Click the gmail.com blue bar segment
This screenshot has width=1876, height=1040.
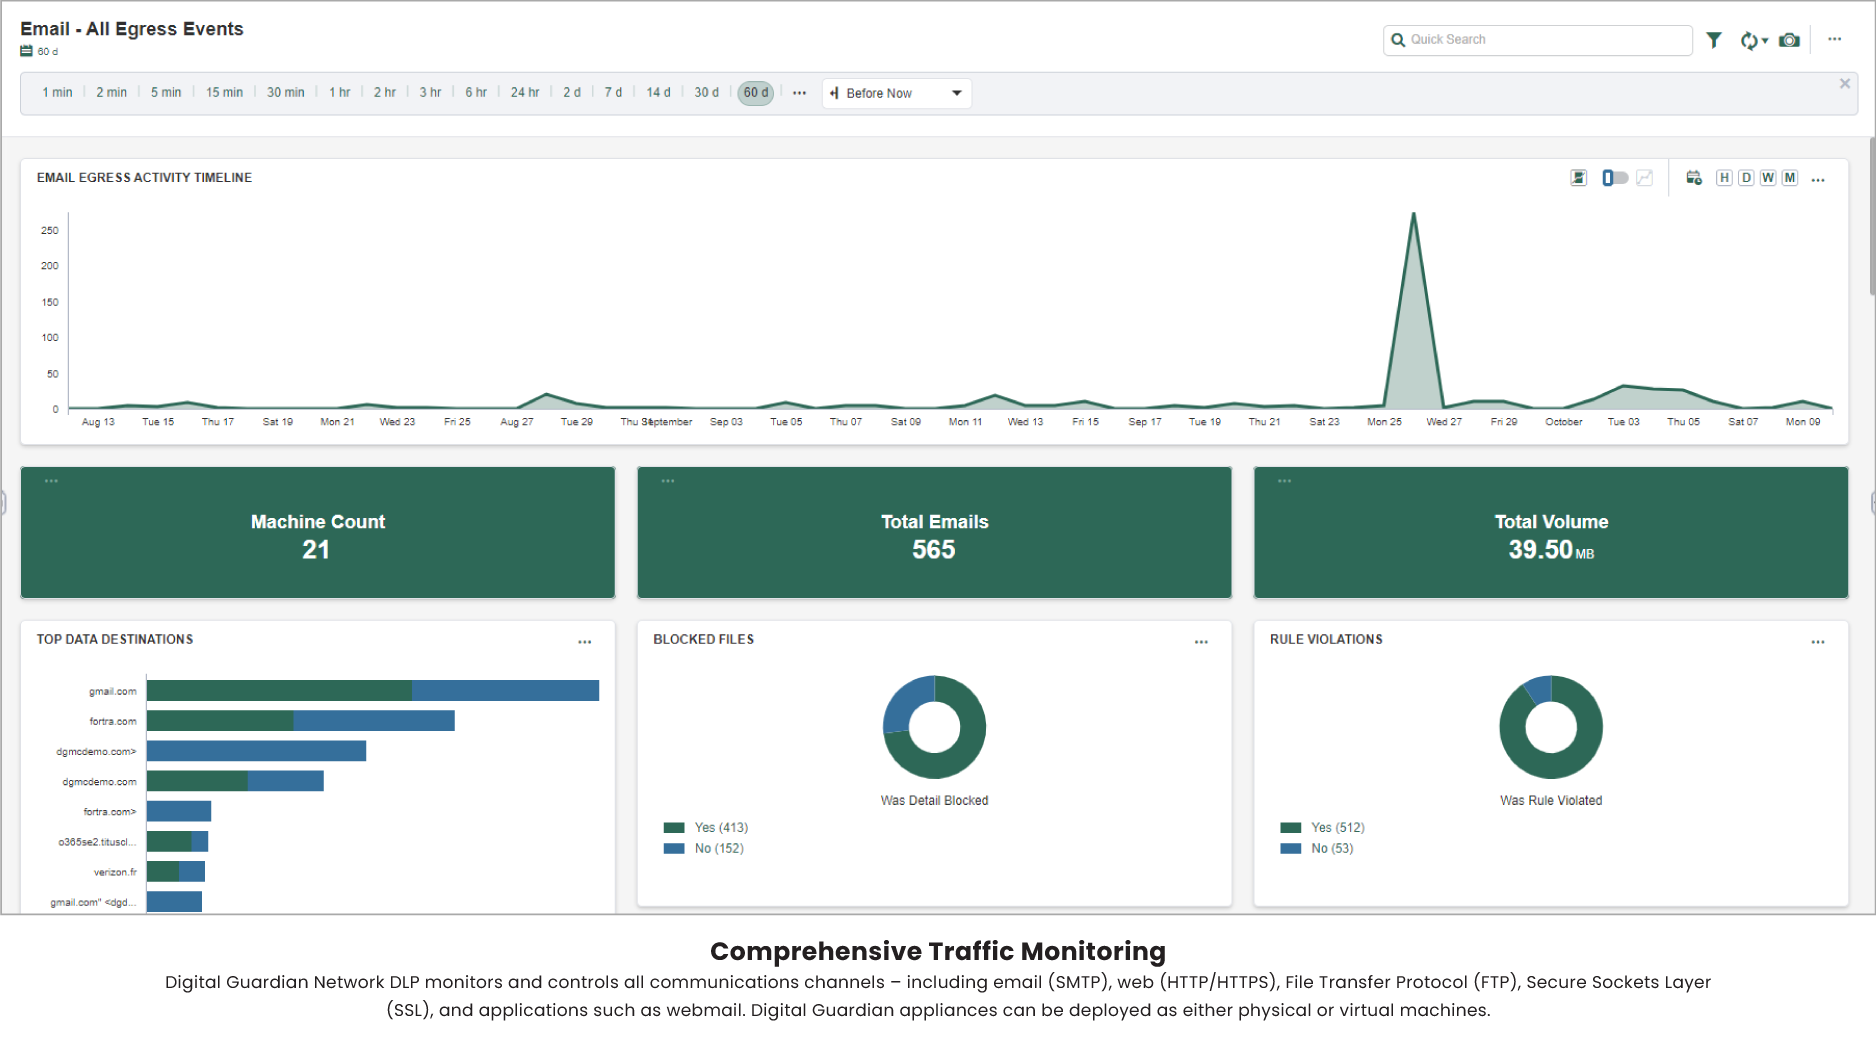pyautogui.click(x=505, y=691)
